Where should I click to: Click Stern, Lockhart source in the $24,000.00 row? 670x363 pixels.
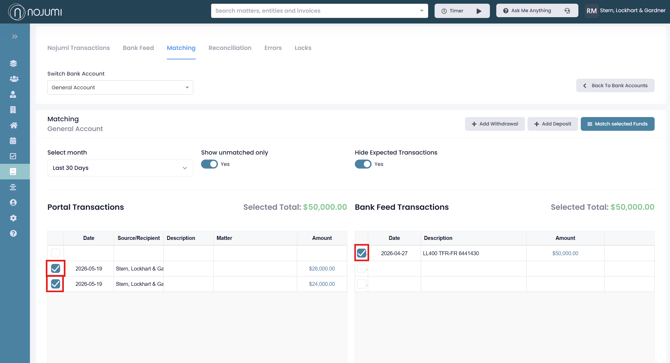139,284
